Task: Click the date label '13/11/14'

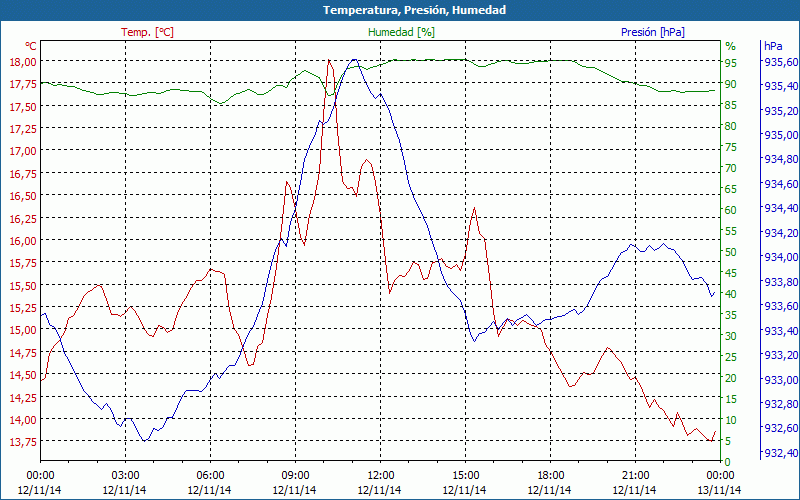Action: [719, 490]
